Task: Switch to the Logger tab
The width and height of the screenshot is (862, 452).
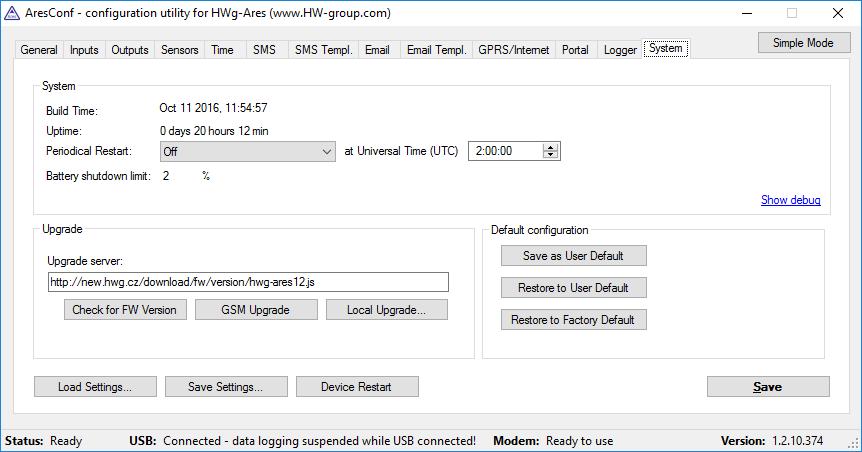Action: (620, 50)
